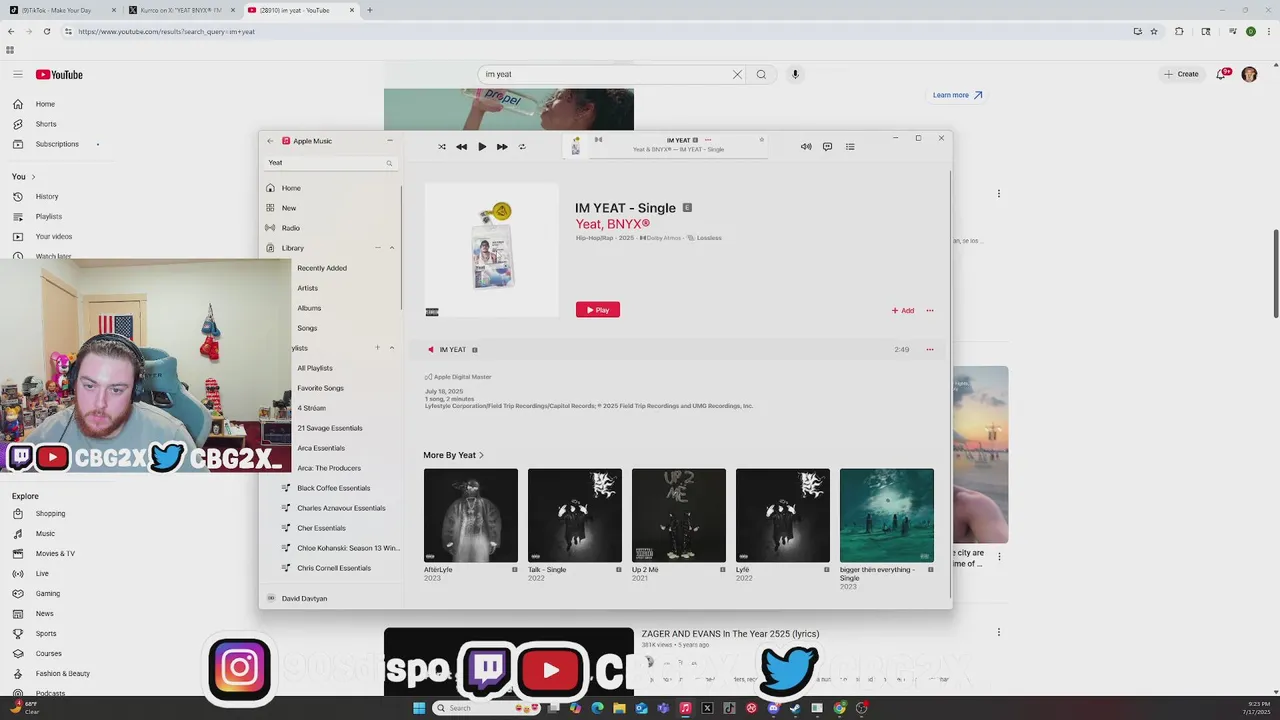
Task: Collapse the Library section chevron
Action: pyautogui.click(x=392, y=248)
